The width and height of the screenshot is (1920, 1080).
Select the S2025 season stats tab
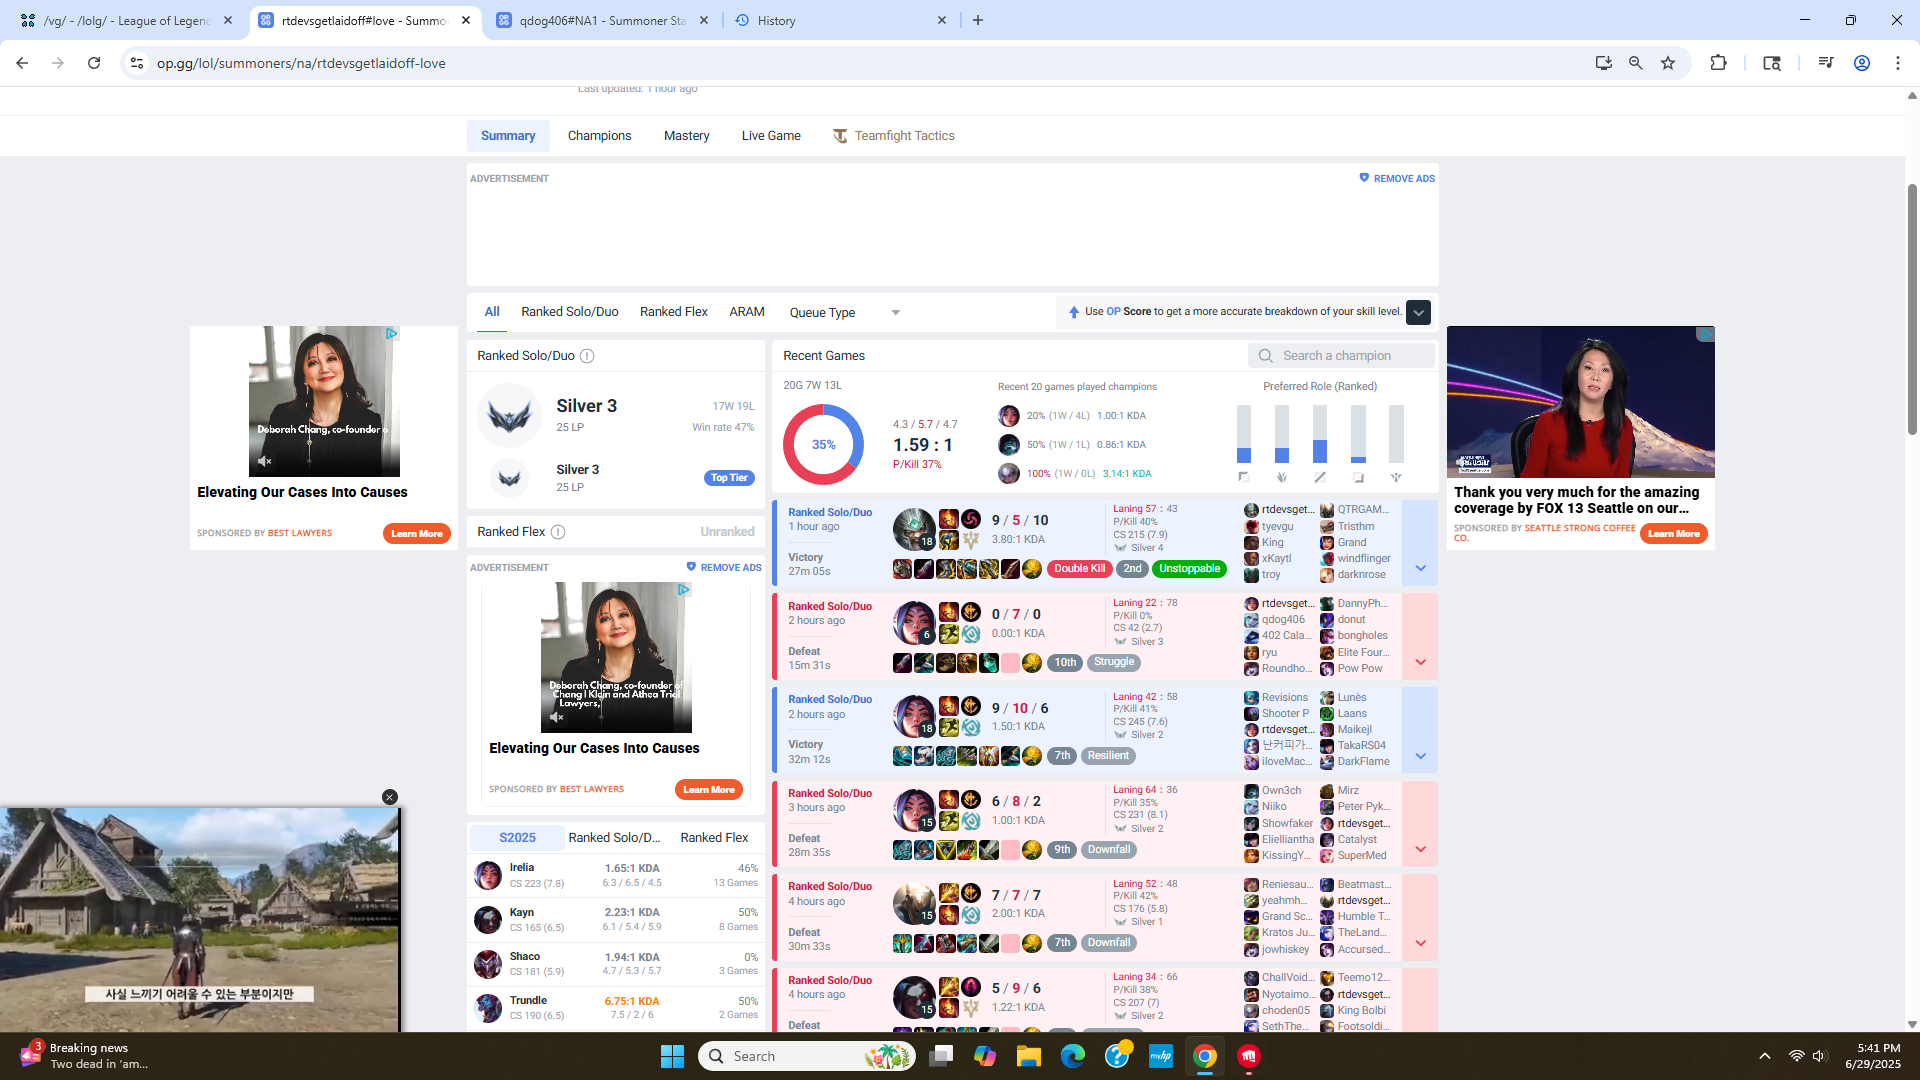point(517,838)
